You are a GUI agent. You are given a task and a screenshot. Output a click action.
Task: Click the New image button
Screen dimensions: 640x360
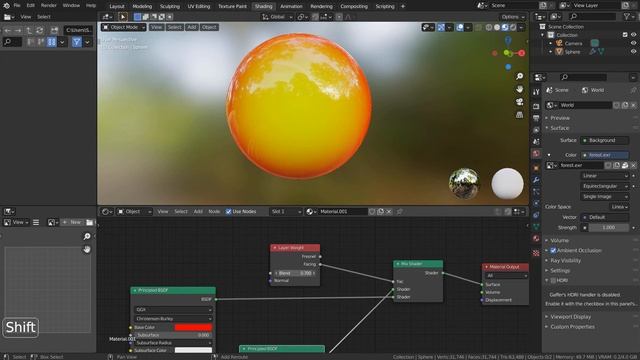coord(71,222)
